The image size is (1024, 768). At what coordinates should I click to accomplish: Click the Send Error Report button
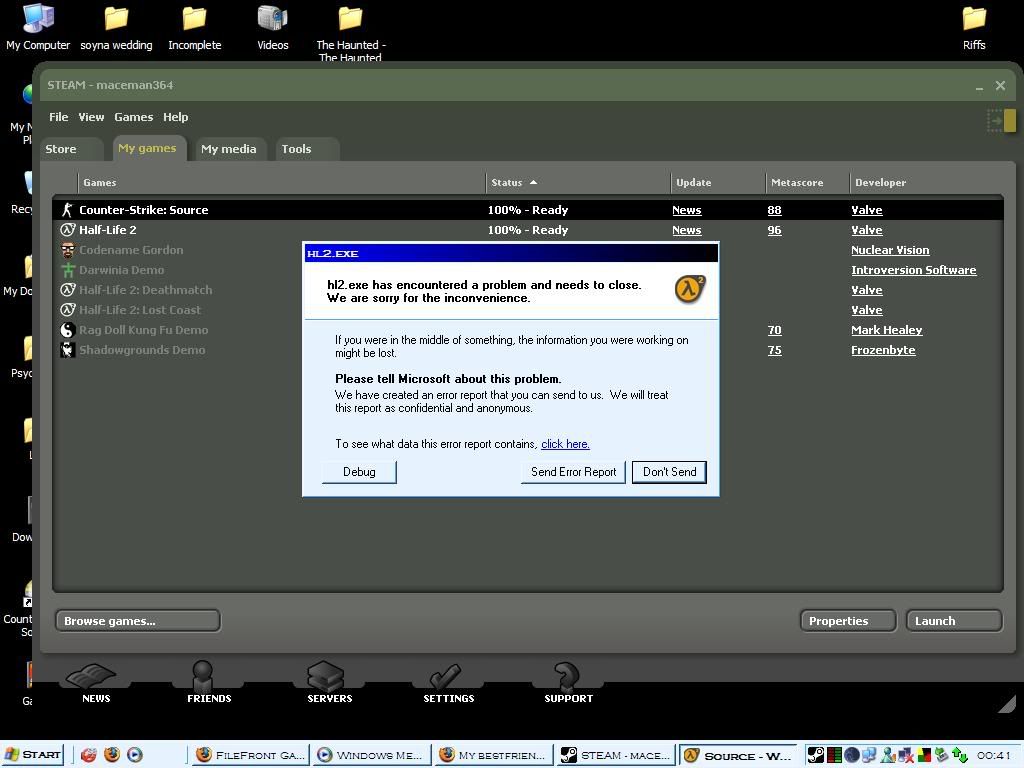click(573, 472)
